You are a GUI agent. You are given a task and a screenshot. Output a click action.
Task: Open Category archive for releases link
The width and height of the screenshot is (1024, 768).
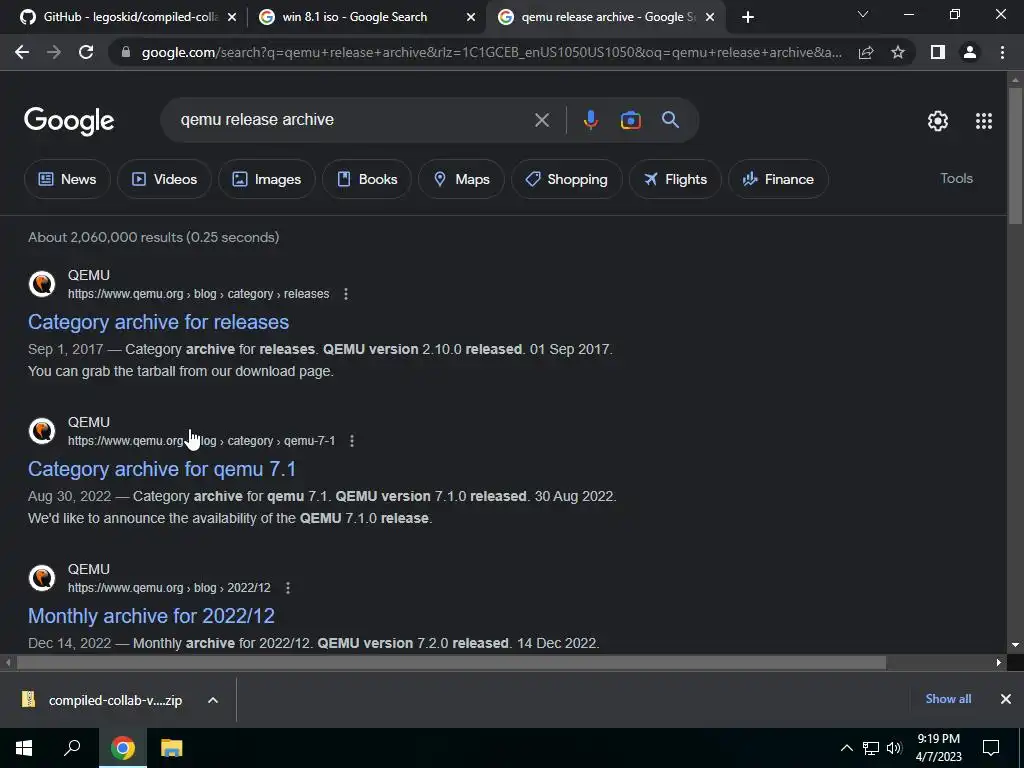[159, 322]
